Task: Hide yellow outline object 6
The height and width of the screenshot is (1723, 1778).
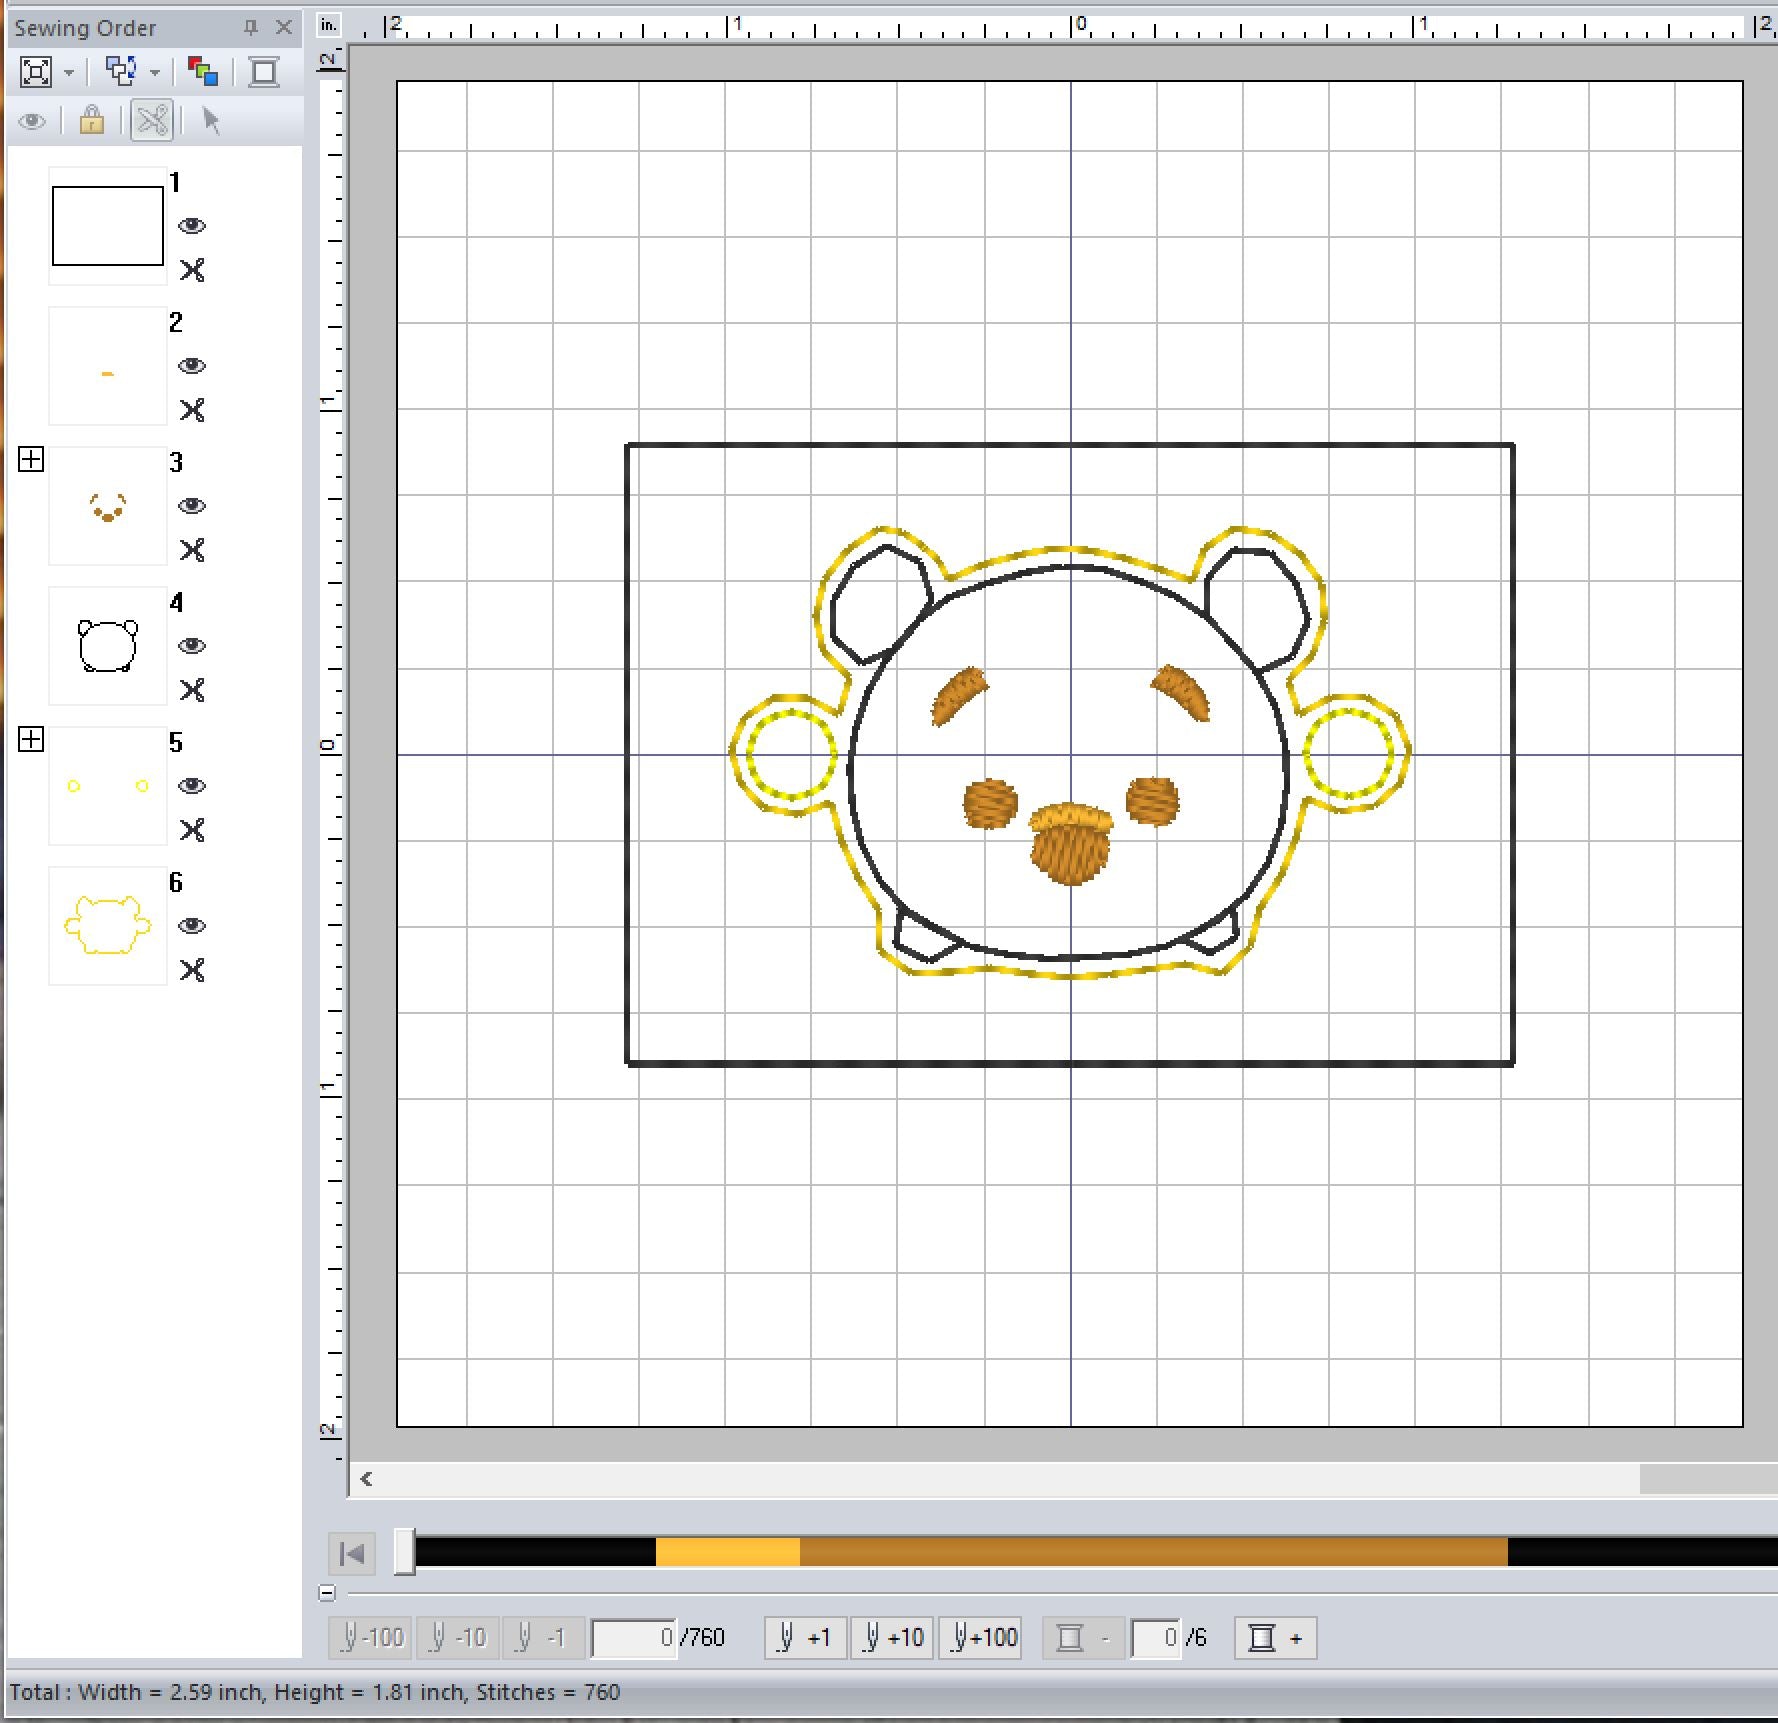Action: (192, 926)
